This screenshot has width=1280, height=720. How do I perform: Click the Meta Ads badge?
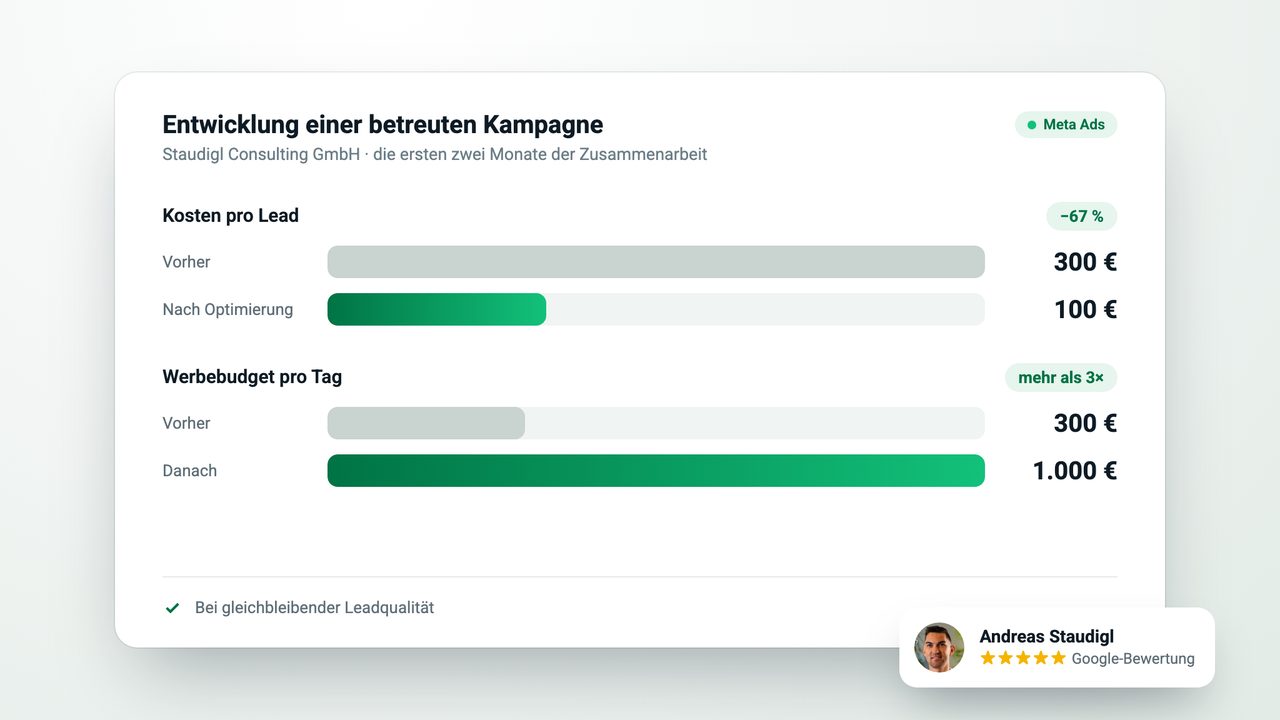point(1066,125)
